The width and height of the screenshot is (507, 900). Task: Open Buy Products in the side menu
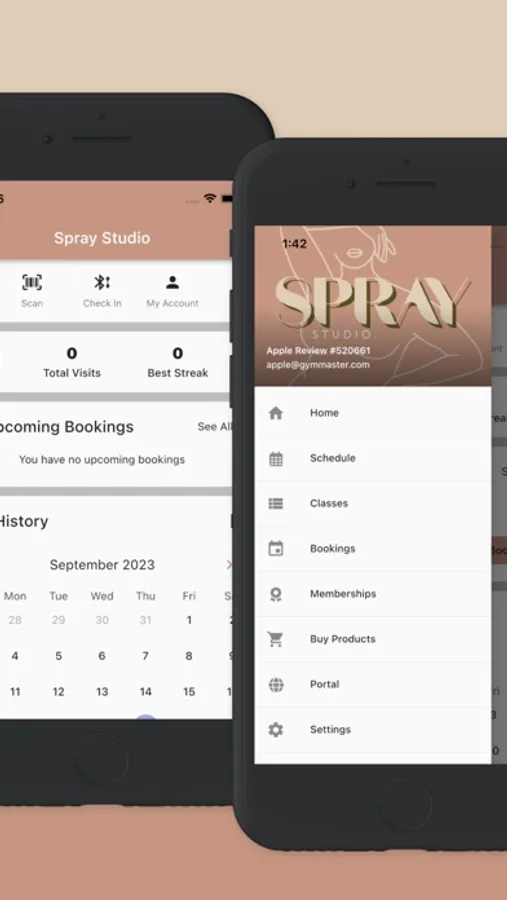[x=373, y=639]
